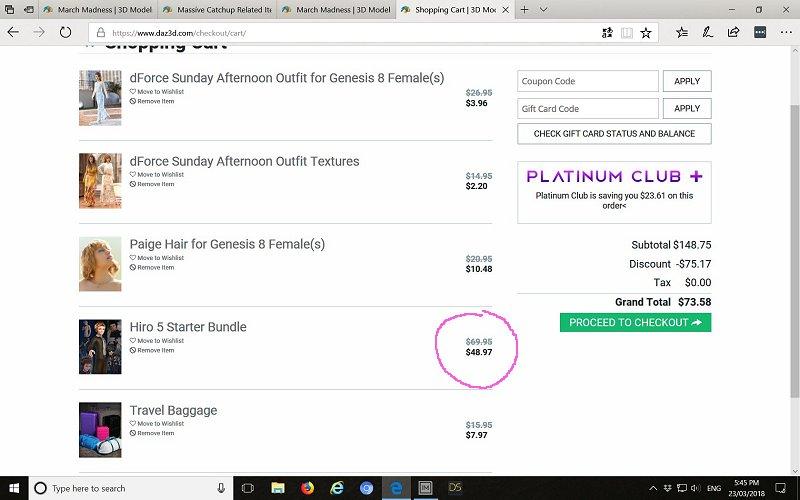This screenshot has width=800, height=500.
Task: Open Edge Share icon
Action: point(736,32)
